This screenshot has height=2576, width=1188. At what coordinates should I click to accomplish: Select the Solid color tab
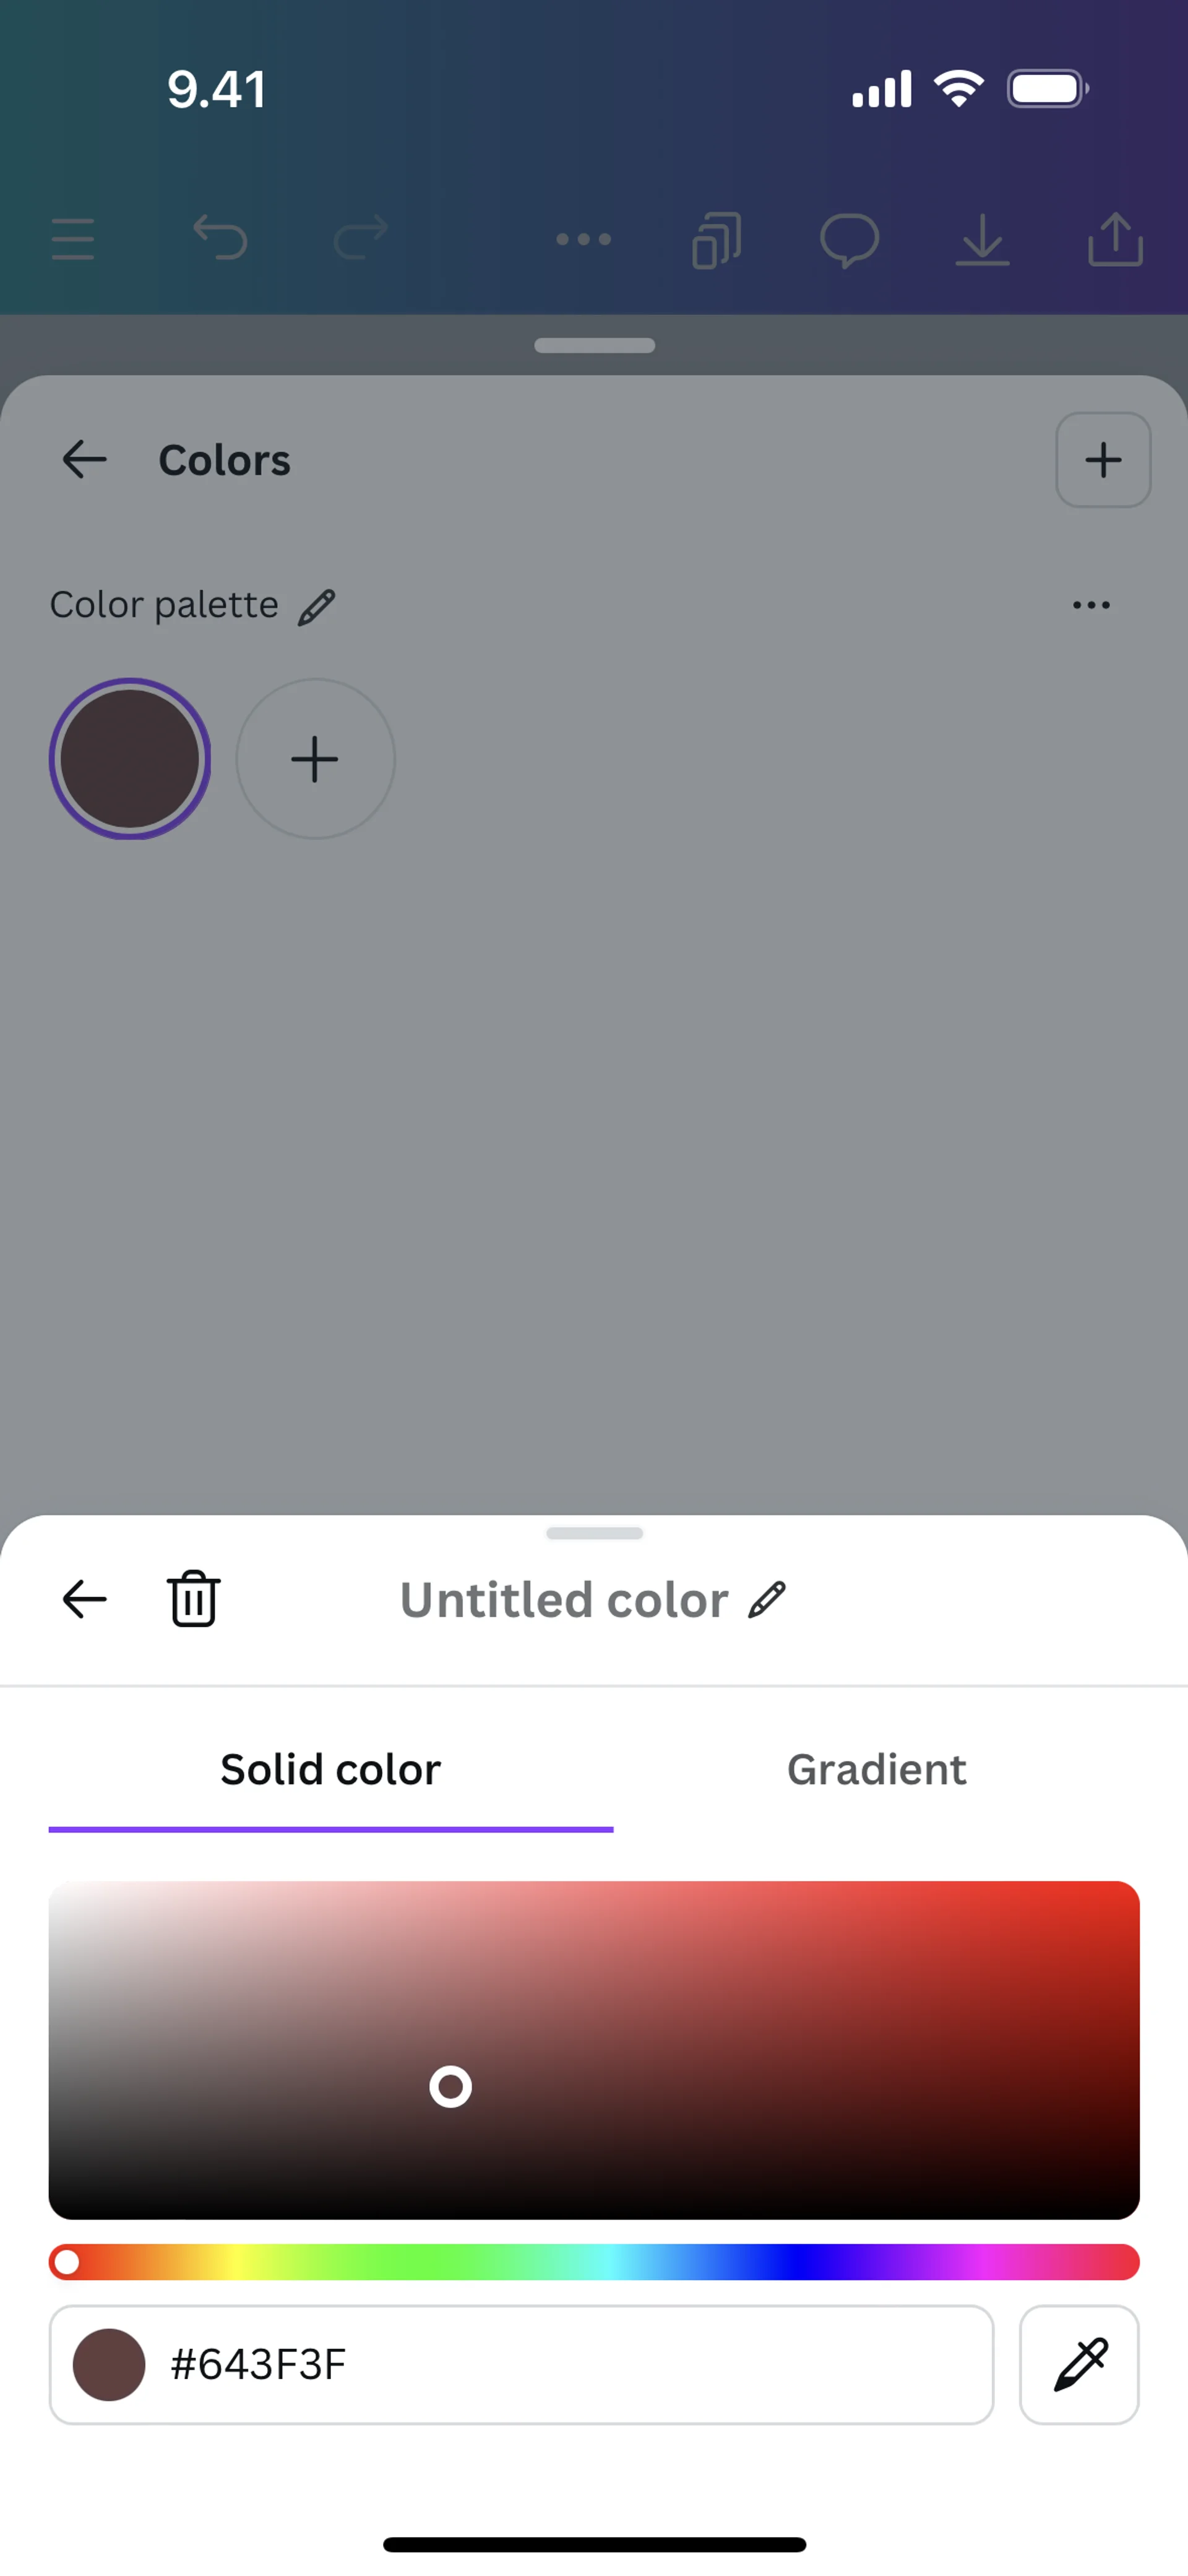(331, 1769)
